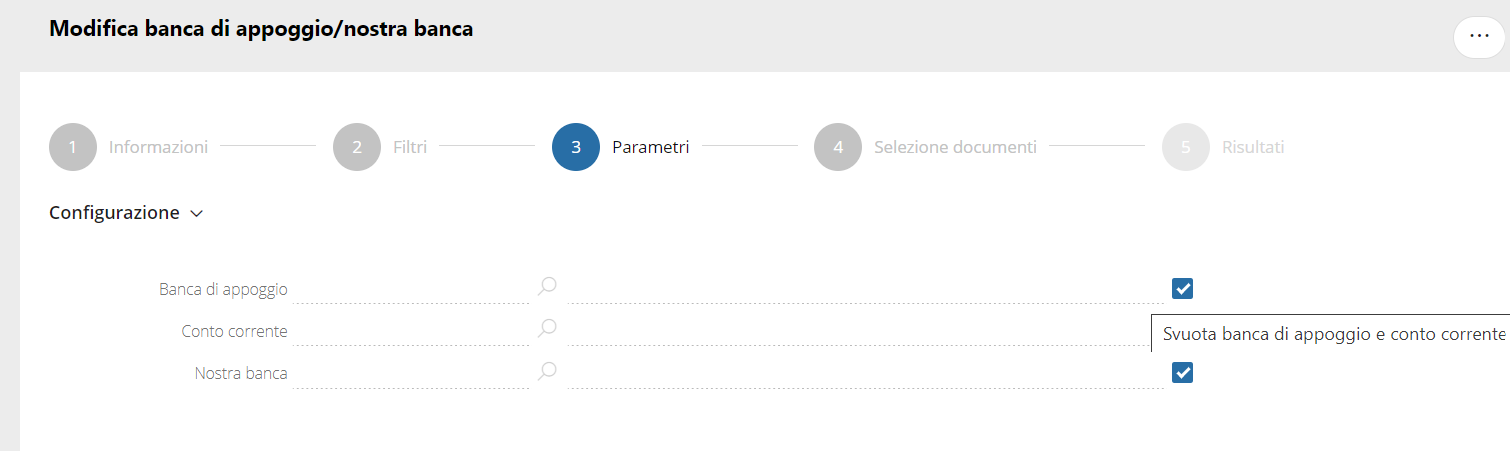Switch to the Filtri step
This screenshot has height=451, width=1510.
410,147
